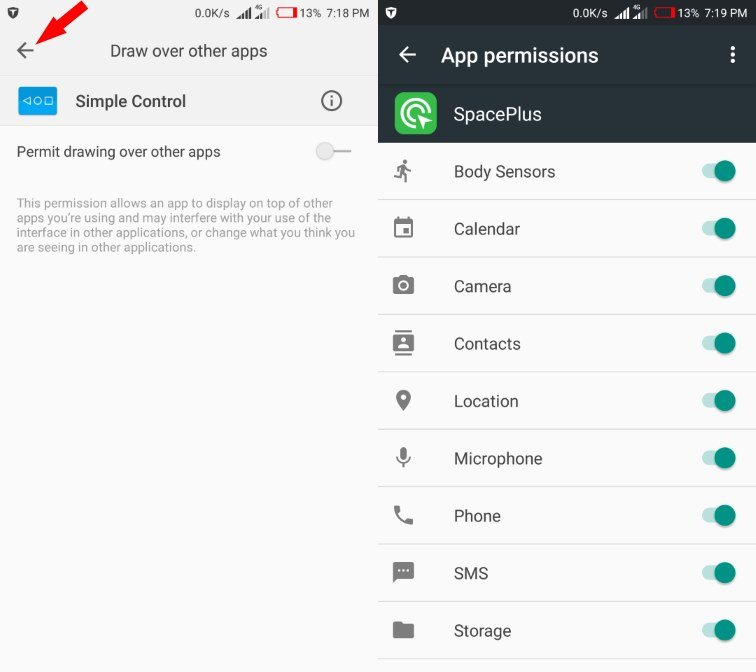Tap the Body Sensors running icon

coord(403,171)
